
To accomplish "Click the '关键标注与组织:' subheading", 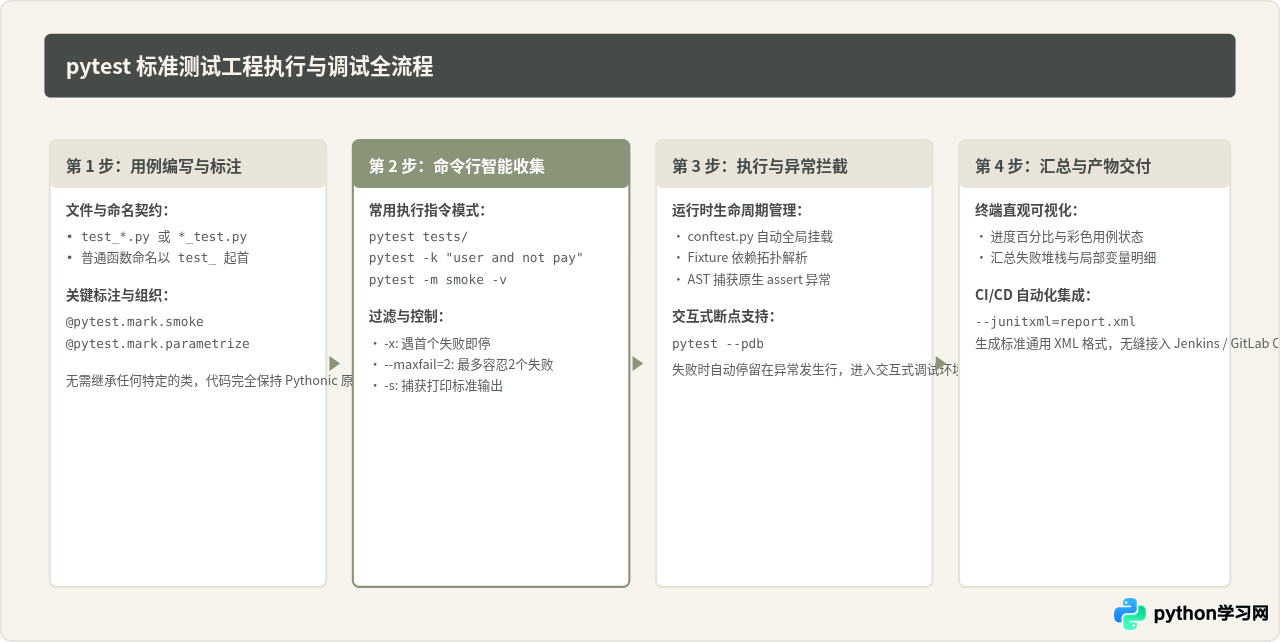I will (117, 295).
